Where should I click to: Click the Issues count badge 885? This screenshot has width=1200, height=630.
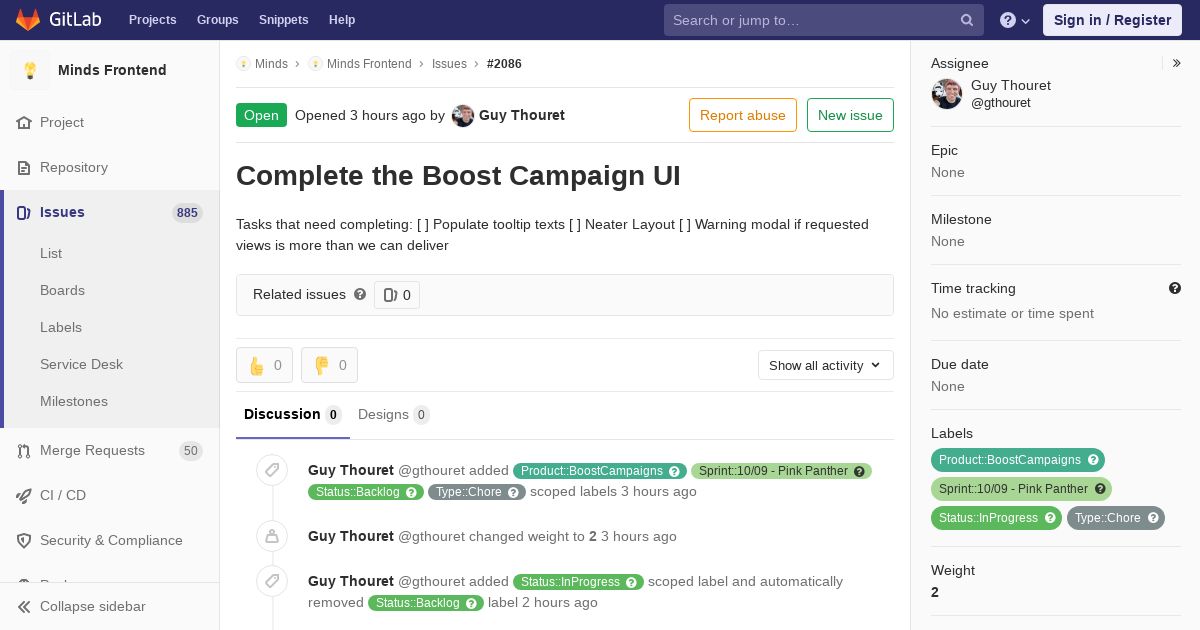pos(187,212)
